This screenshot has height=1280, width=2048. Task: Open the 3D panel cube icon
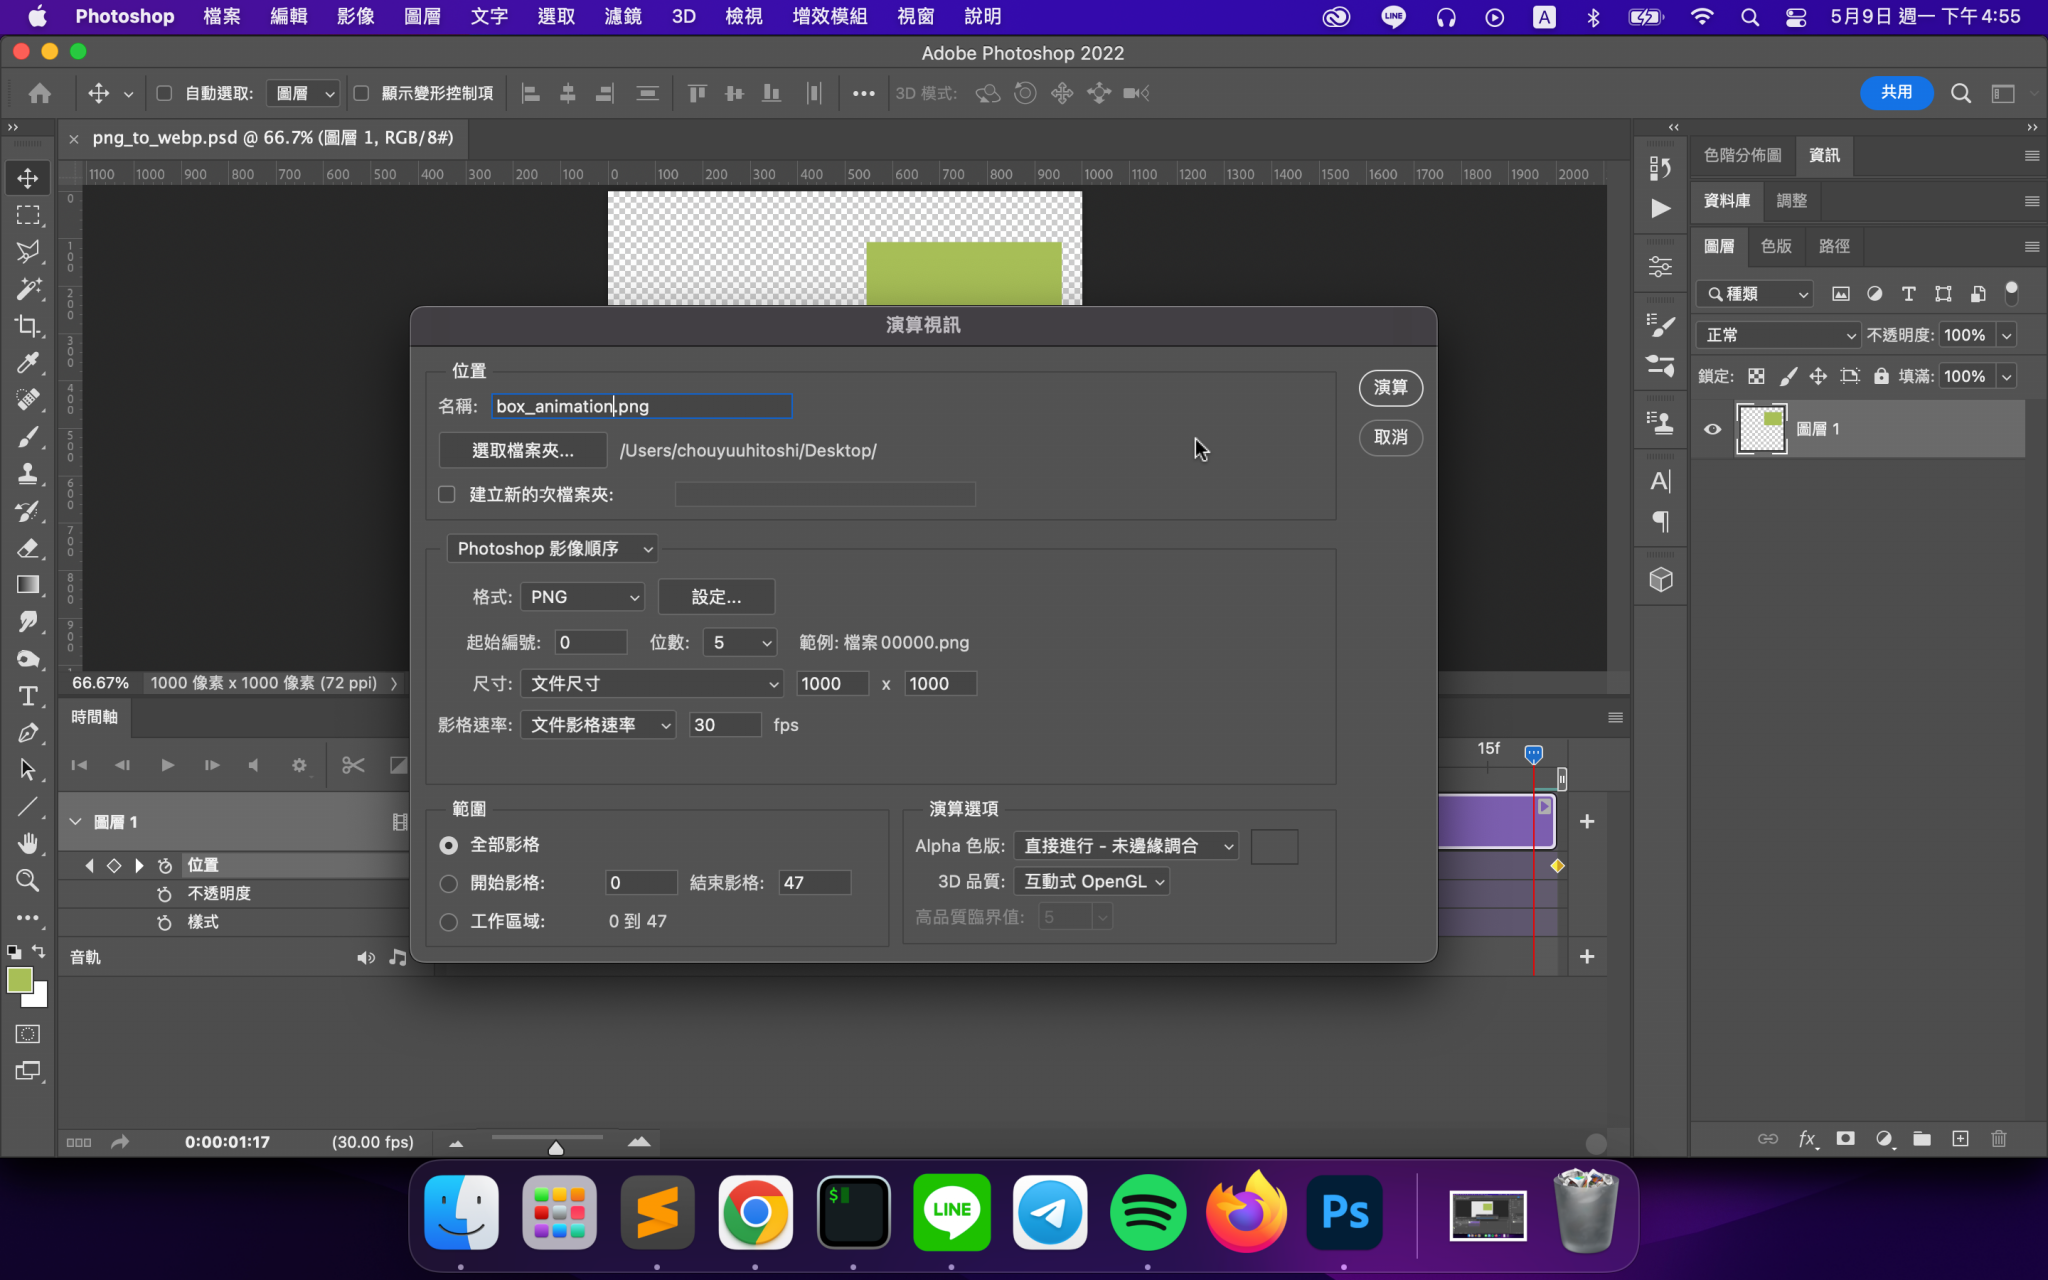tap(1660, 580)
